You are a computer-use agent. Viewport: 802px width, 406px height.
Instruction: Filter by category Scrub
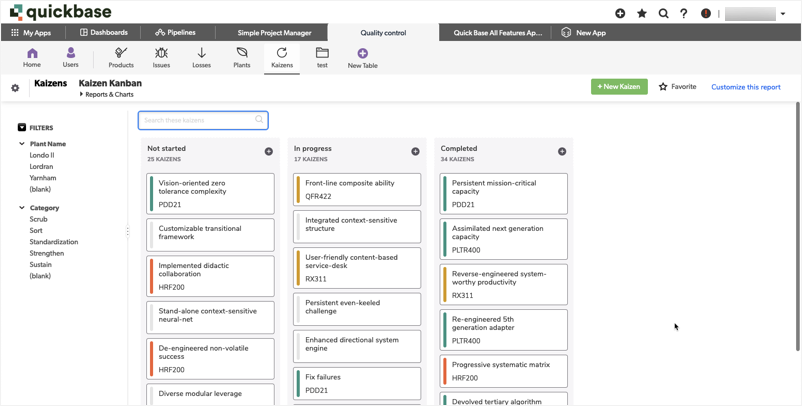click(38, 219)
